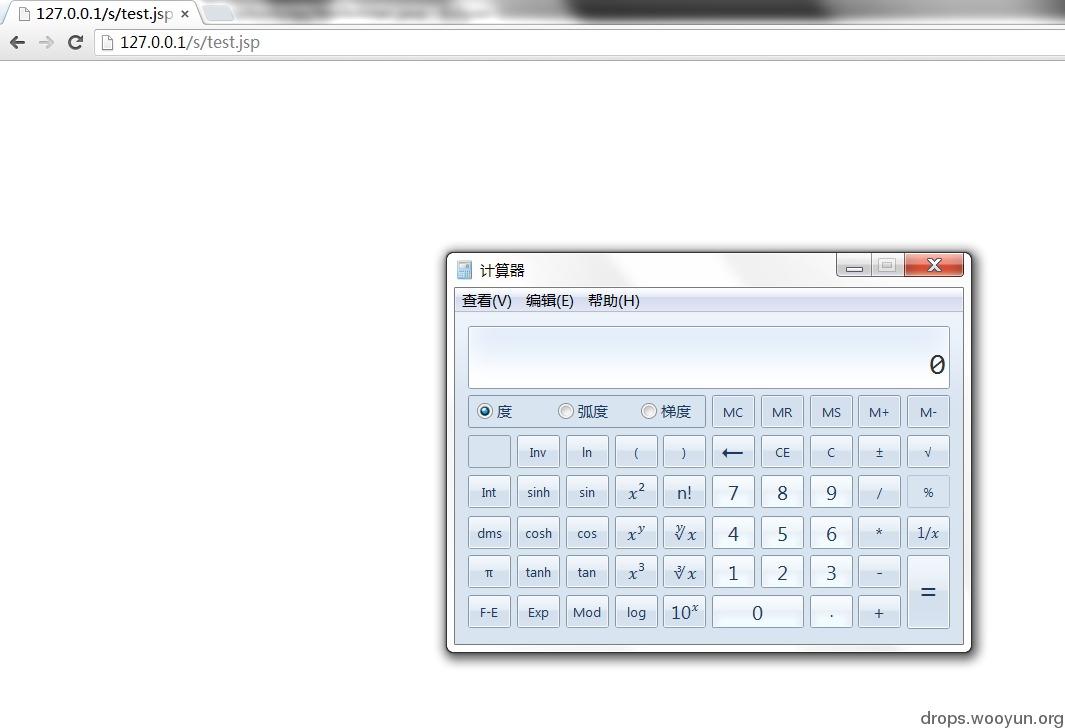Screen dimensions: 1065x728
Task: Click the ± sign change button
Action: pos(879,452)
